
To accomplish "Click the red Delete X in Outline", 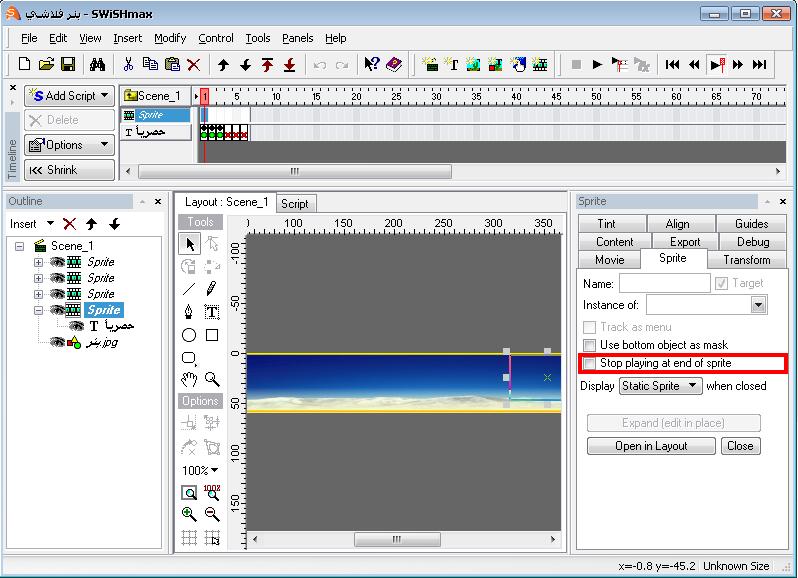I will click(x=69, y=224).
